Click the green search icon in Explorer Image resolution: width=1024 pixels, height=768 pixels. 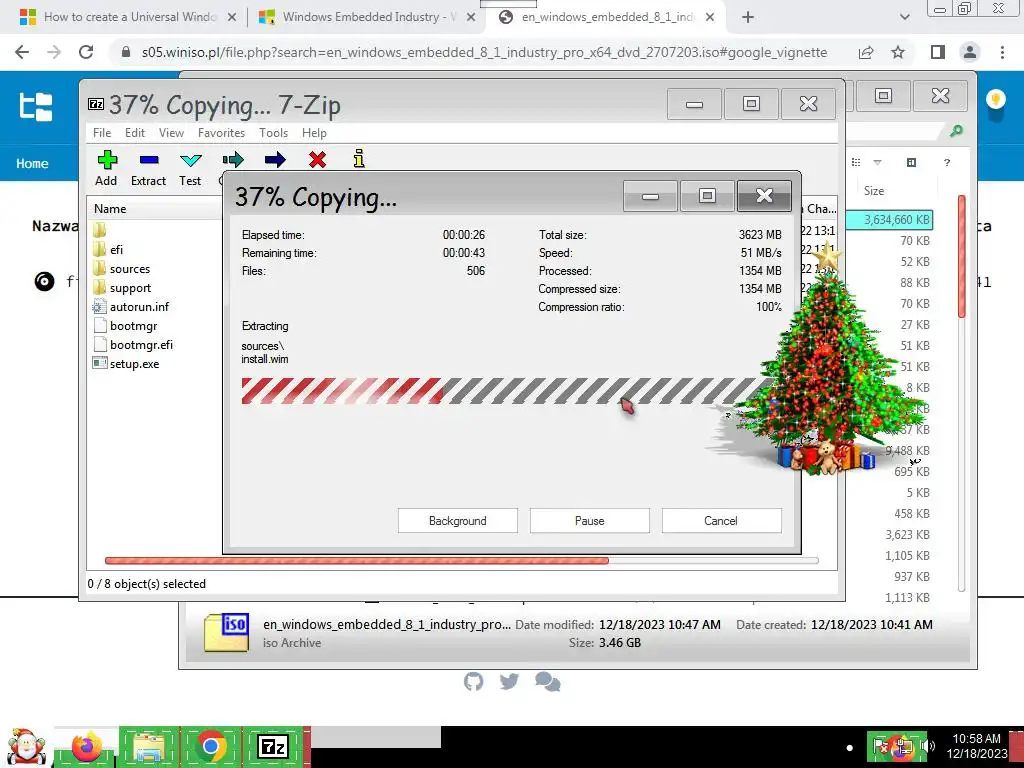pyautogui.click(x=956, y=131)
